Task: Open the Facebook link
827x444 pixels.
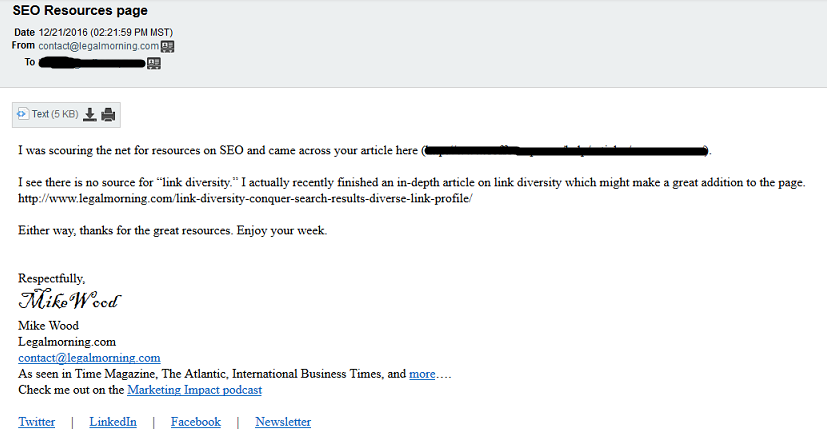Action: point(195,422)
